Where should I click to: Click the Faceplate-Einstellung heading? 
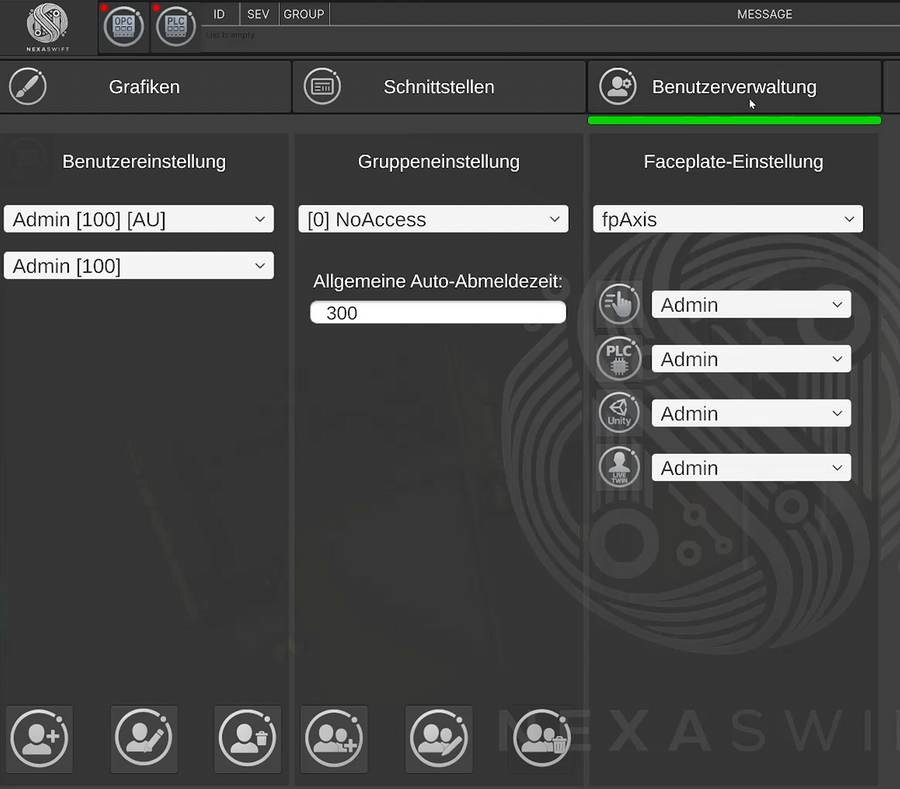[x=734, y=161]
